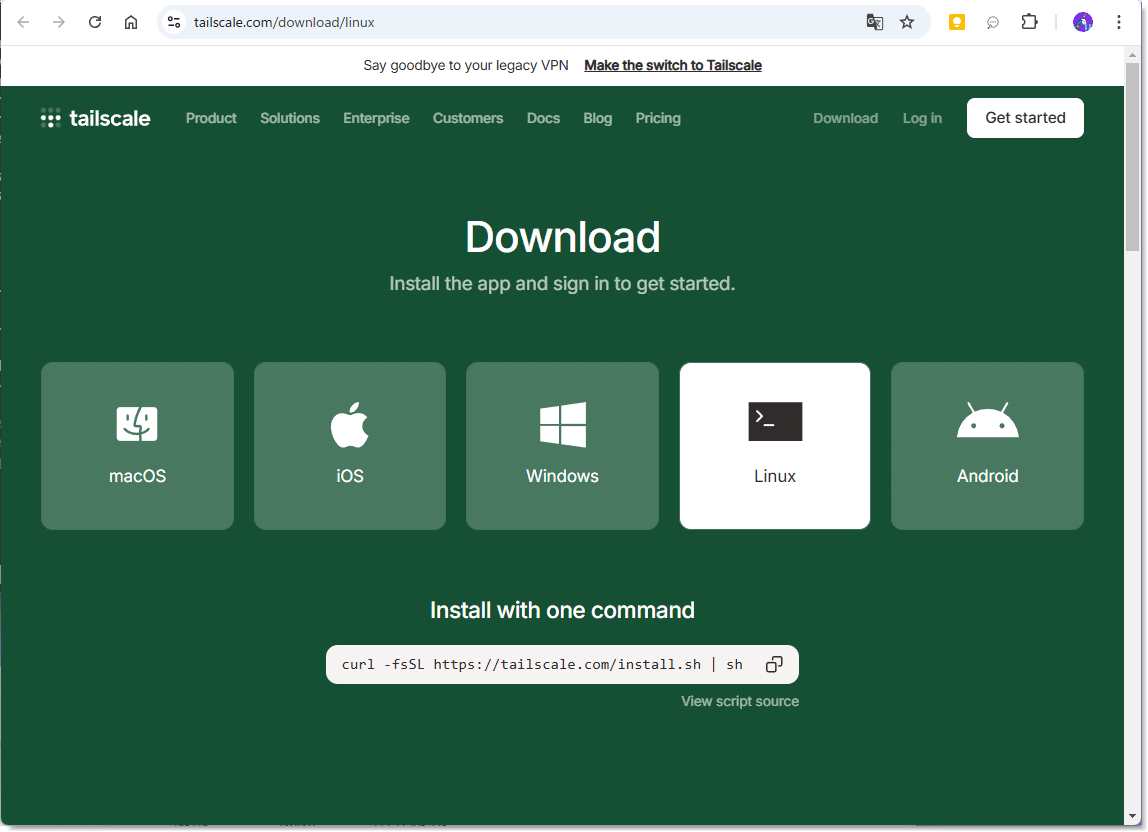The image size is (1148, 832).
Task: Click "Say goodbye to your legacy VPN" text
Action: pyautogui.click(x=466, y=65)
